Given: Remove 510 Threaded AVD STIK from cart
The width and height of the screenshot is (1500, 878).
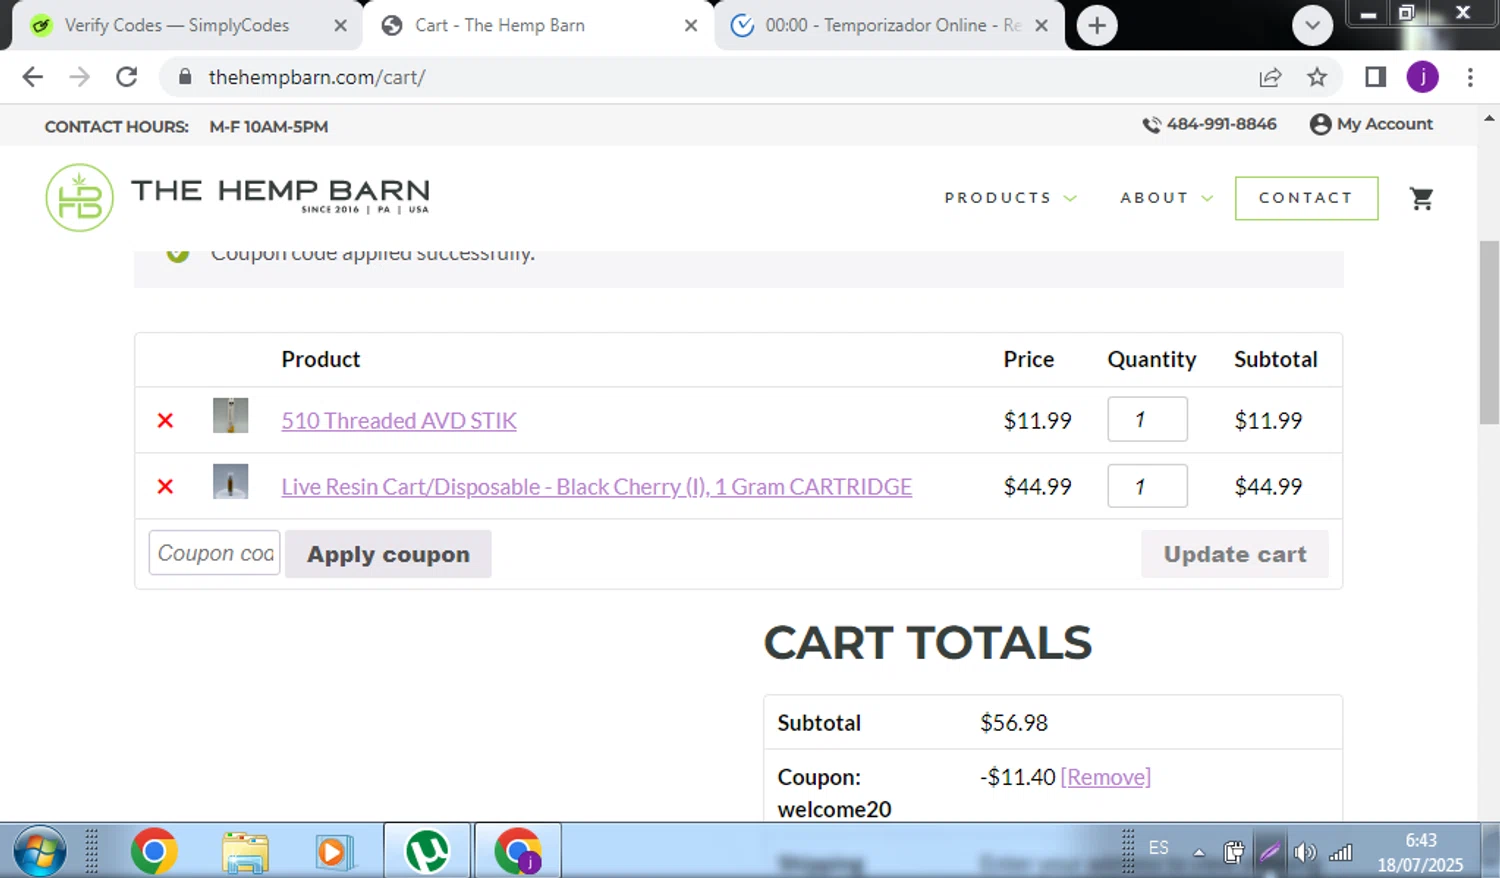Looking at the screenshot, I should (165, 420).
